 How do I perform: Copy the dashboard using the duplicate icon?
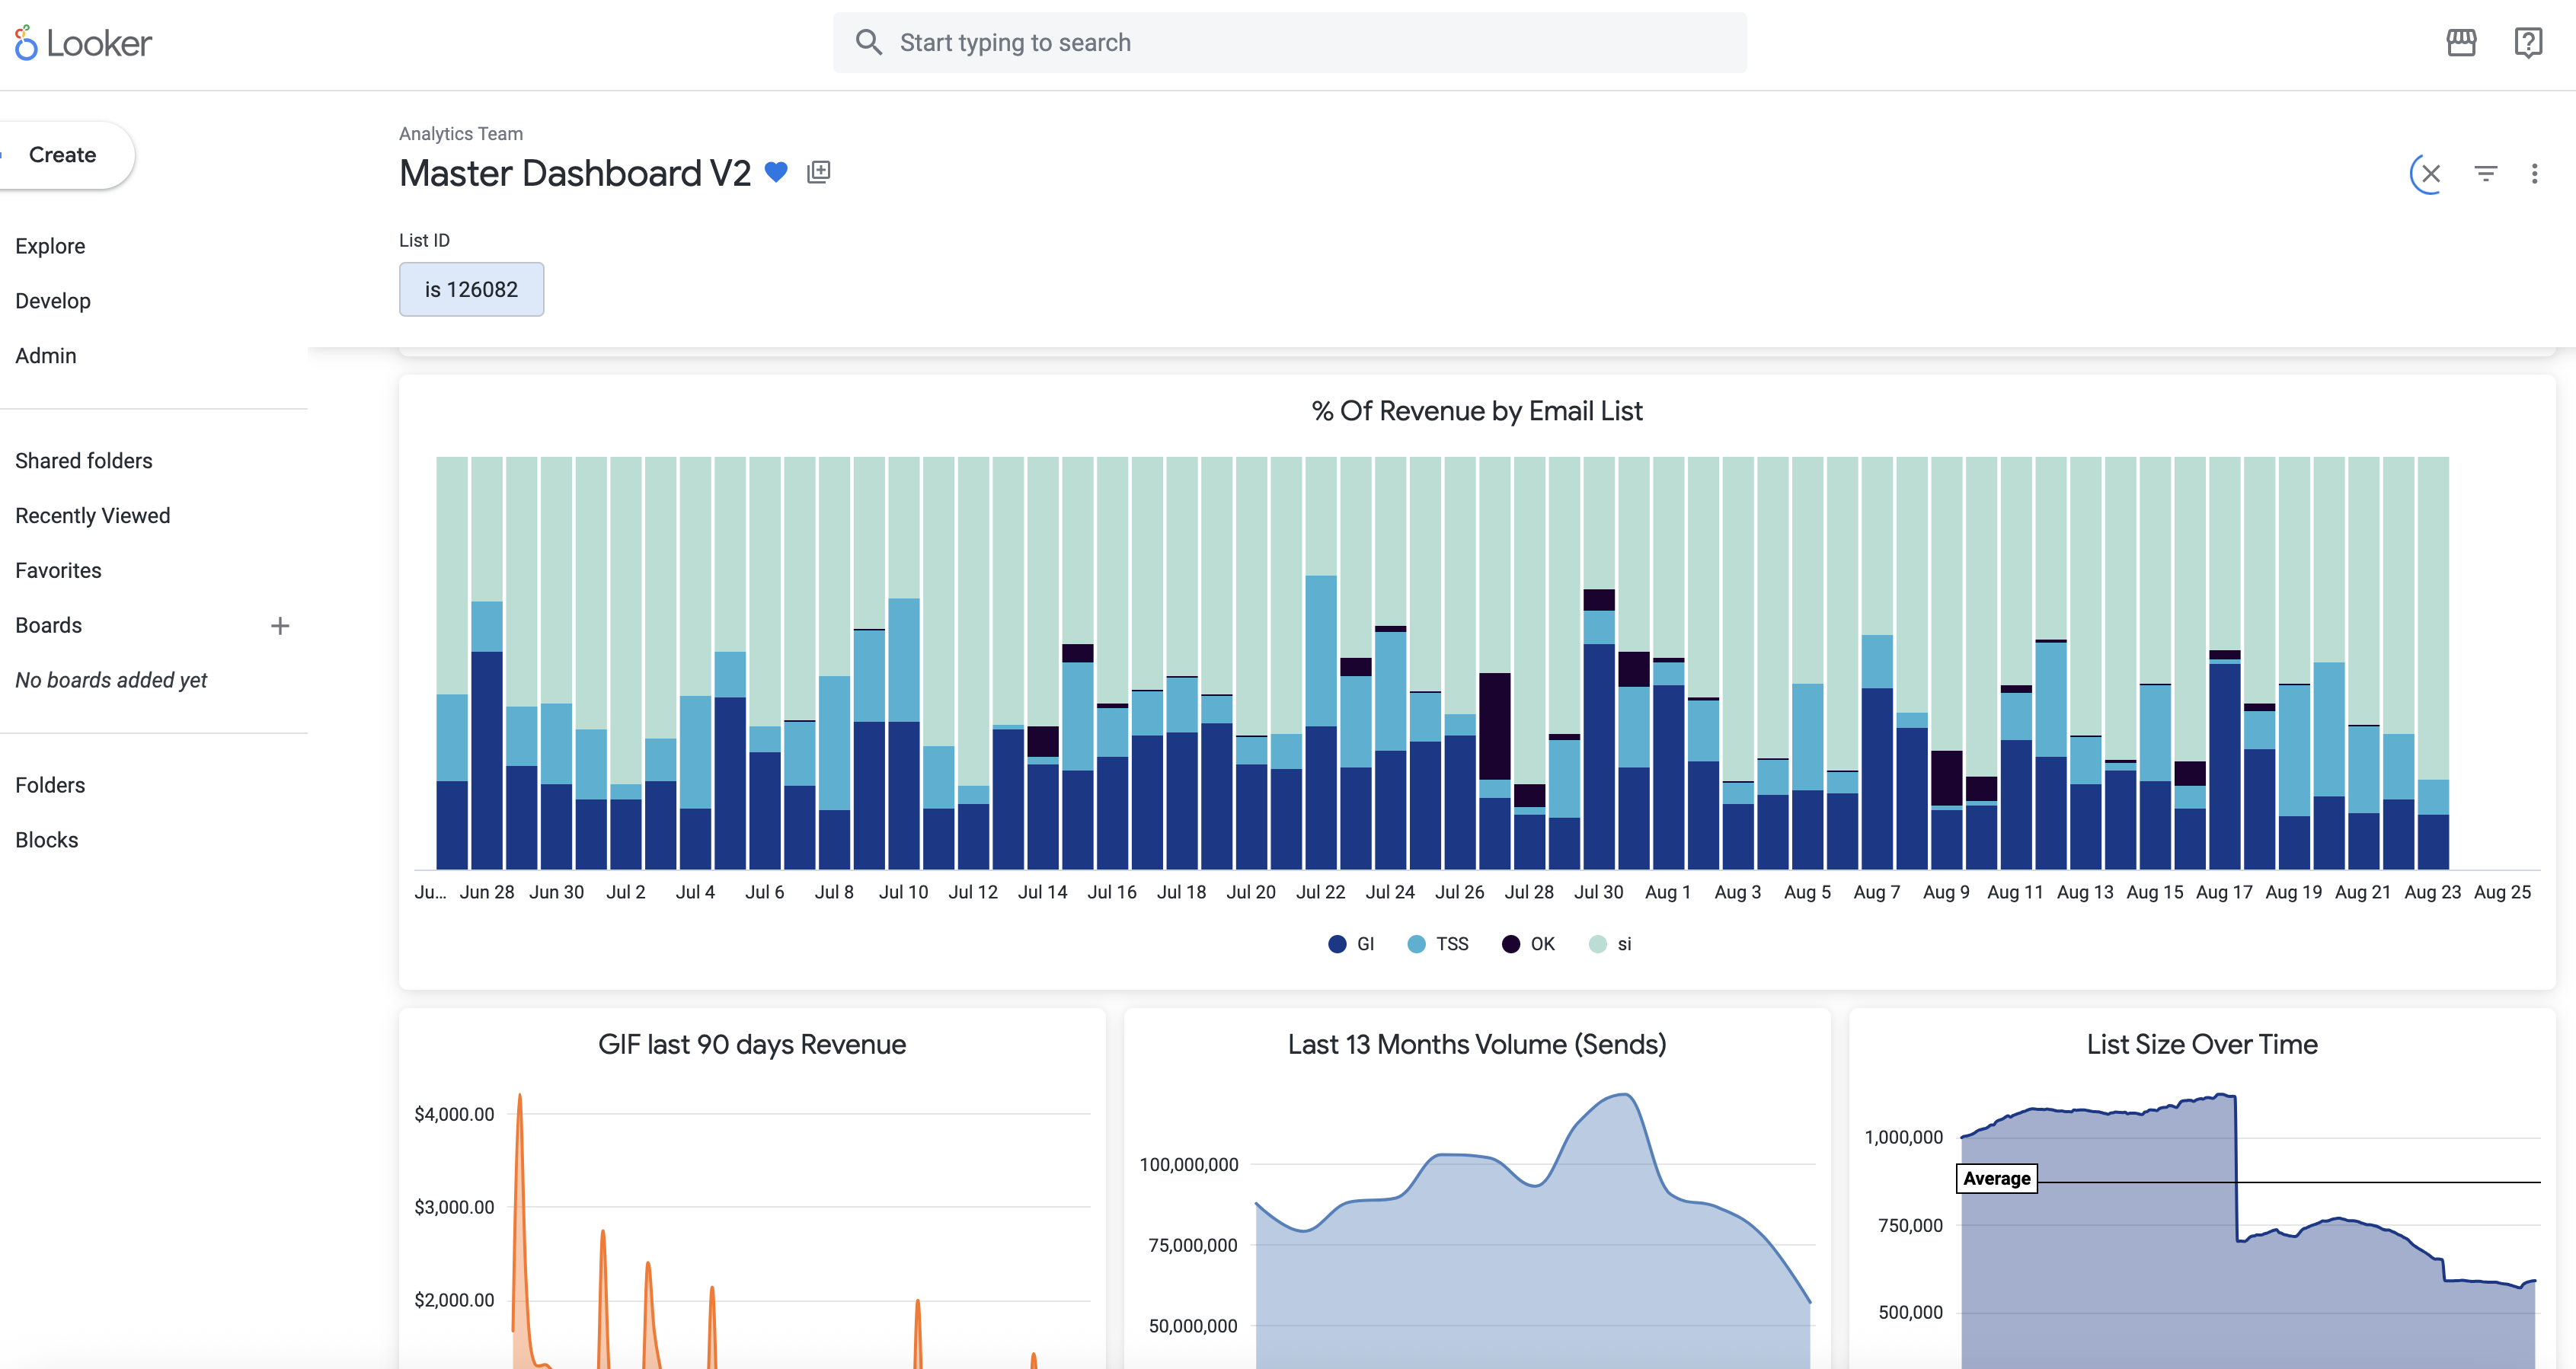818,171
